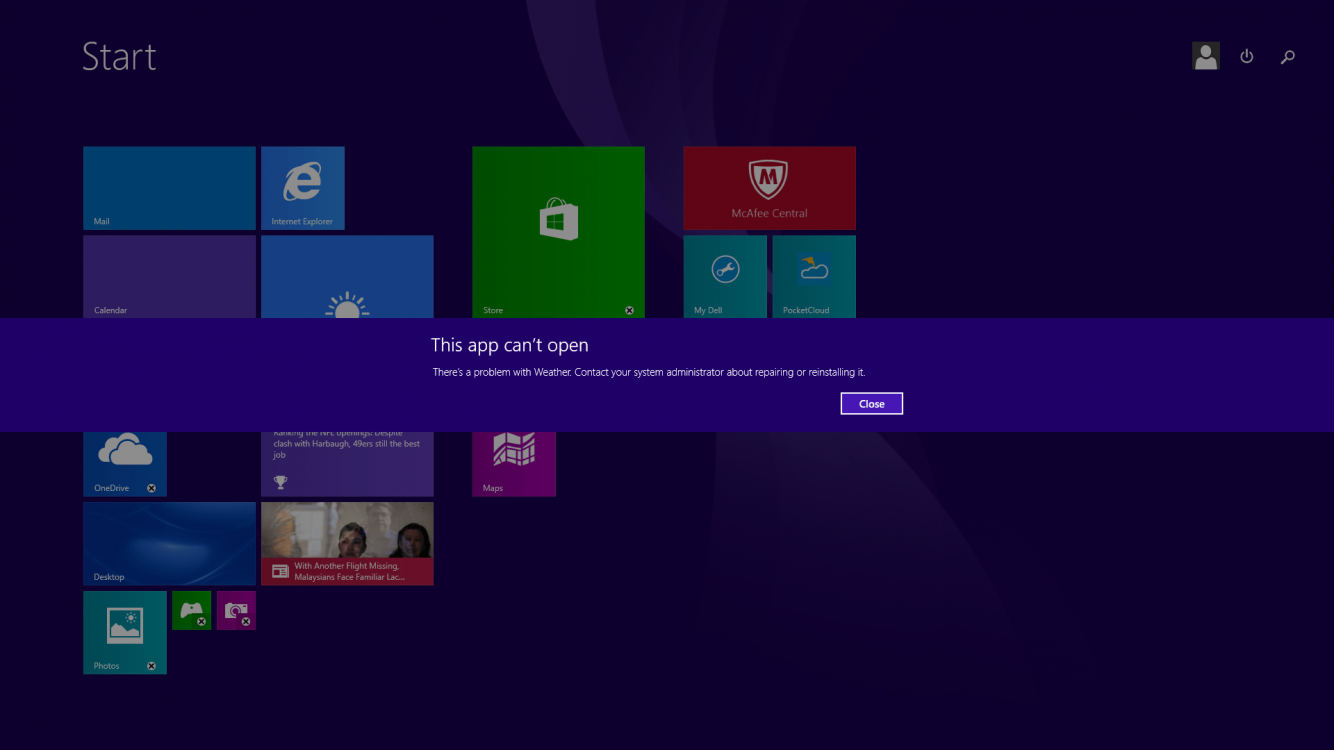1334x750 pixels.
Task: Open the power options button
Action: coord(1247,57)
